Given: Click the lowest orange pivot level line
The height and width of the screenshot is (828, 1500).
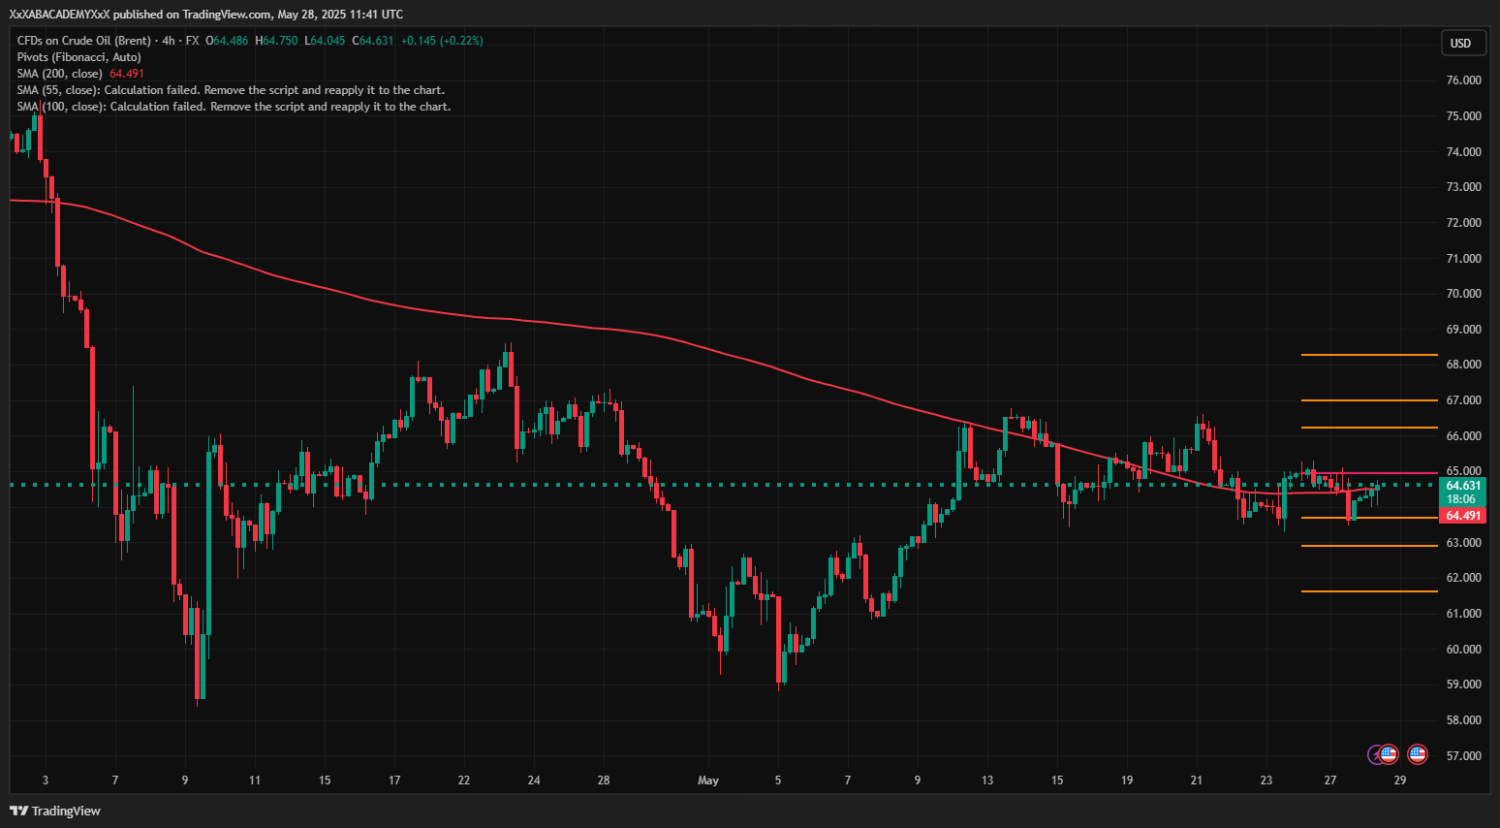Looking at the screenshot, I should point(1368,591).
